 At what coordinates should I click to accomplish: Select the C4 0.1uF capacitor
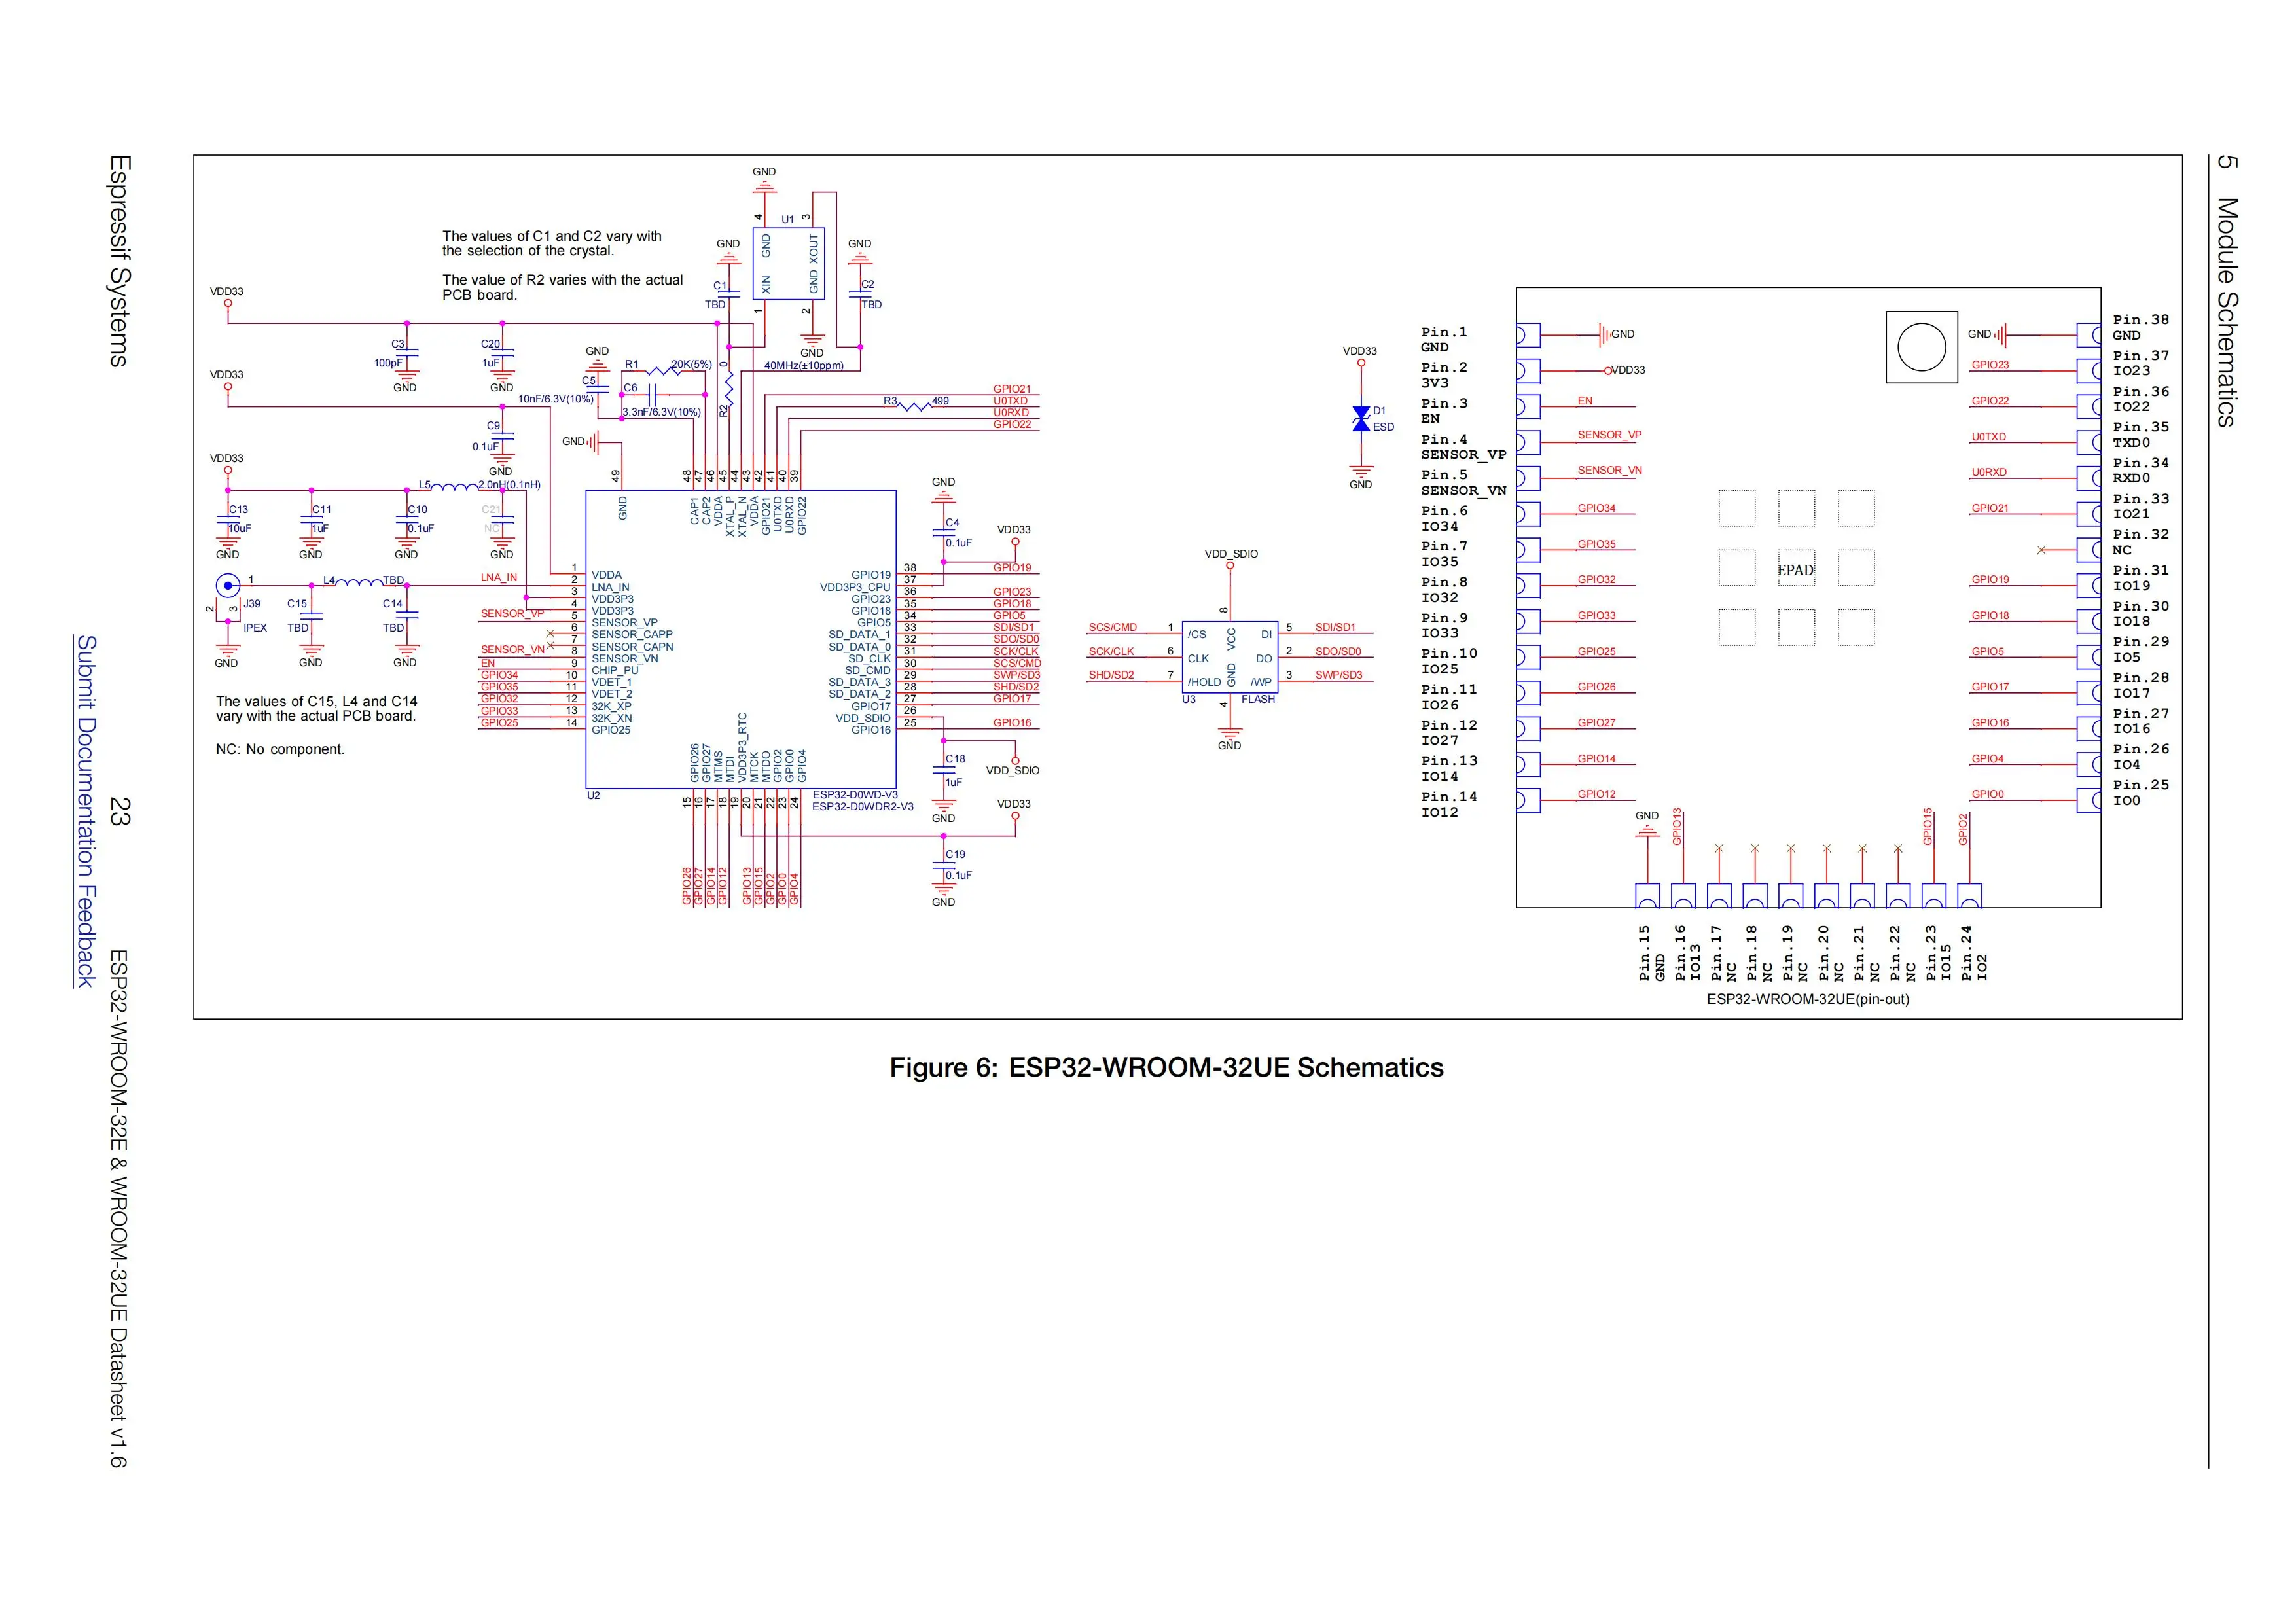pyautogui.click(x=944, y=533)
